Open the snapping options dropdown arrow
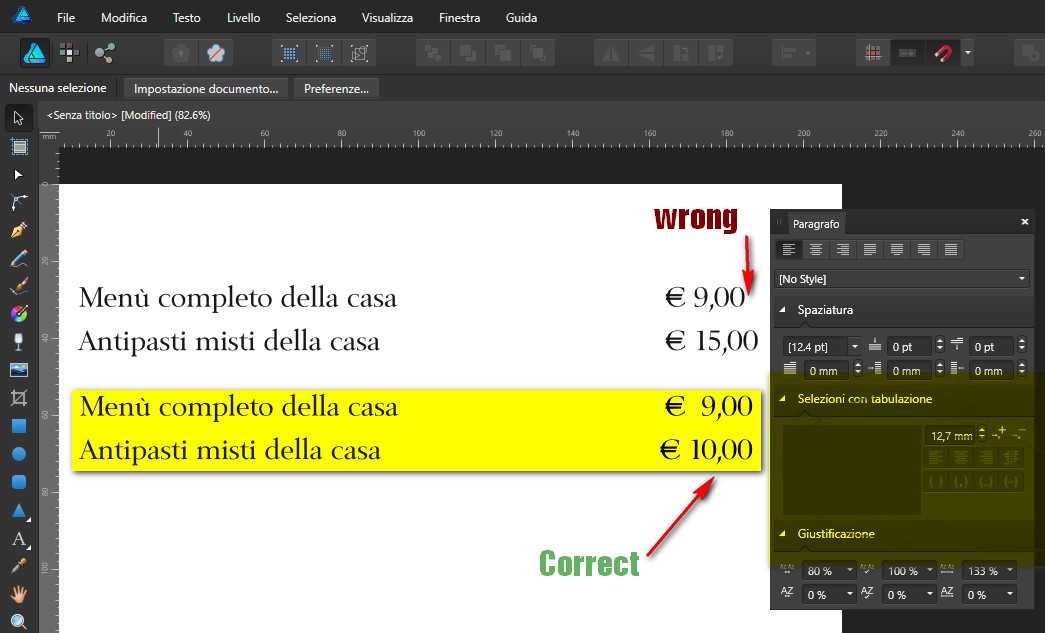This screenshot has width=1045, height=633. pyautogui.click(x=968, y=53)
